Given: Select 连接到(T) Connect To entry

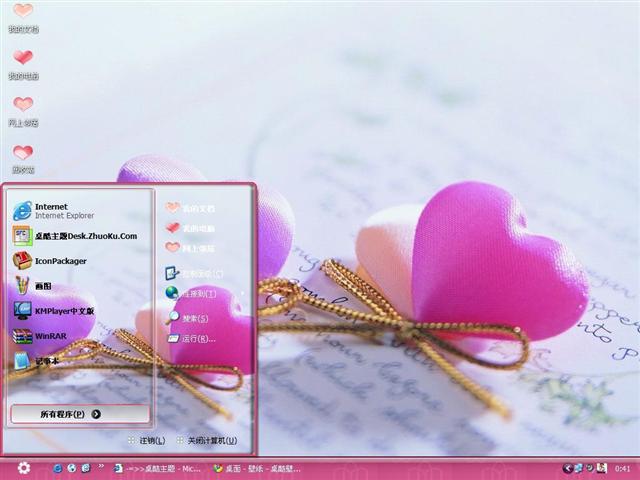Looking at the screenshot, I should coord(191,293).
